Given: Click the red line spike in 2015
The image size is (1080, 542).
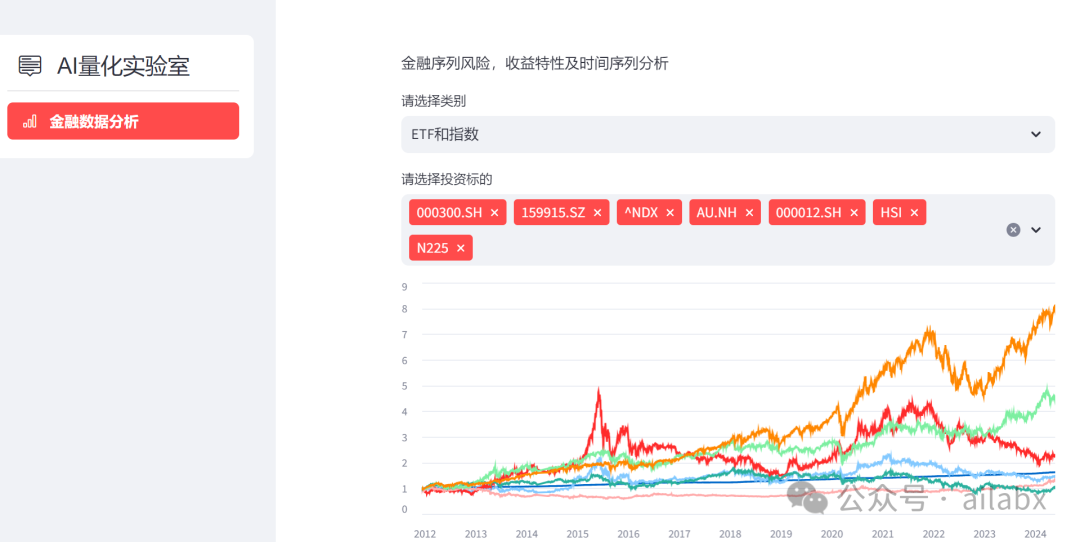Looking at the screenshot, I should [x=599, y=393].
